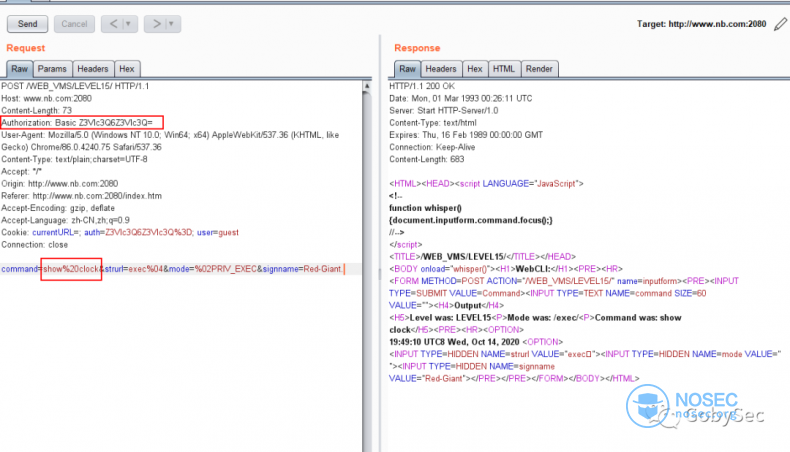Click the Cookie header line
Image resolution: width=790 pixels, height=452 pixels.
[x=120, y=232]
